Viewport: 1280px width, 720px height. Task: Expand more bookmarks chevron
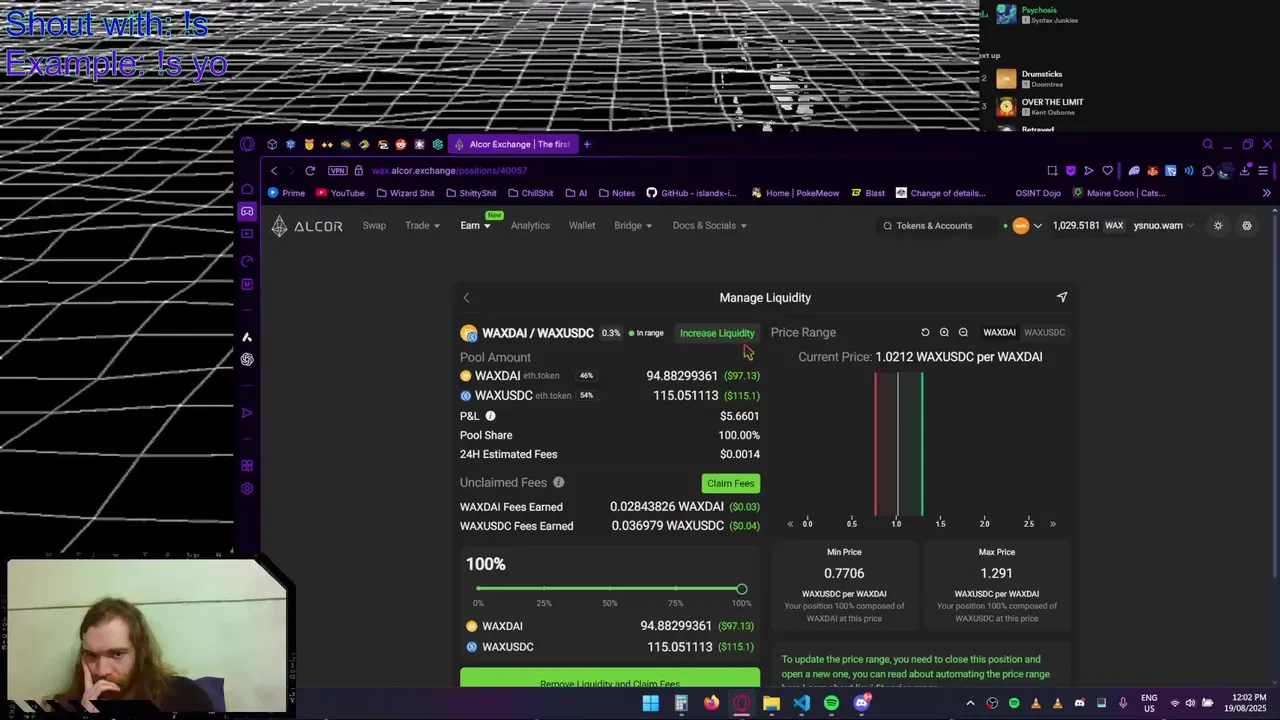(x=1267, y=193)
